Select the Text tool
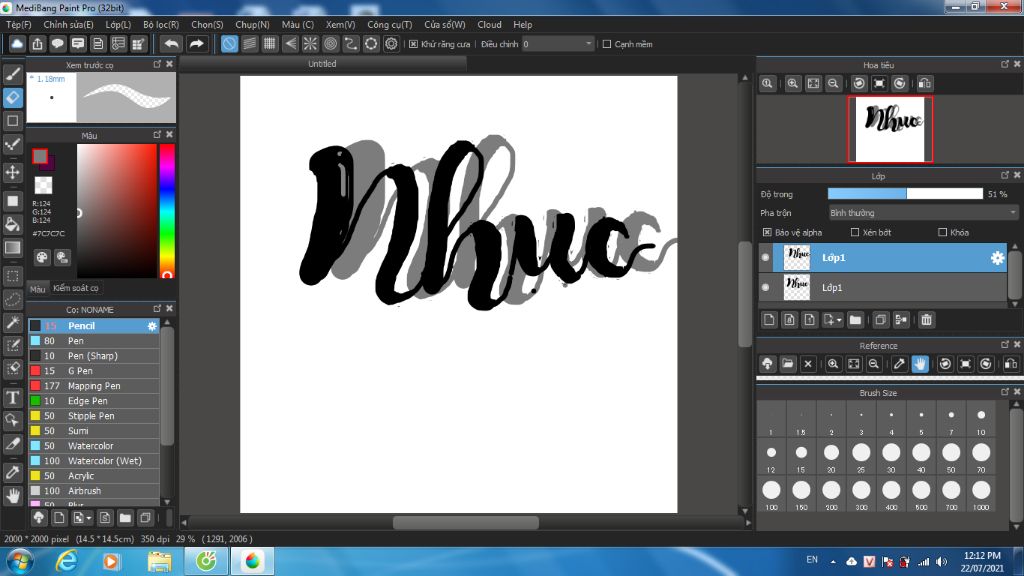Image resolution: width=1024 pixels, height=576 pixels. 12,397
